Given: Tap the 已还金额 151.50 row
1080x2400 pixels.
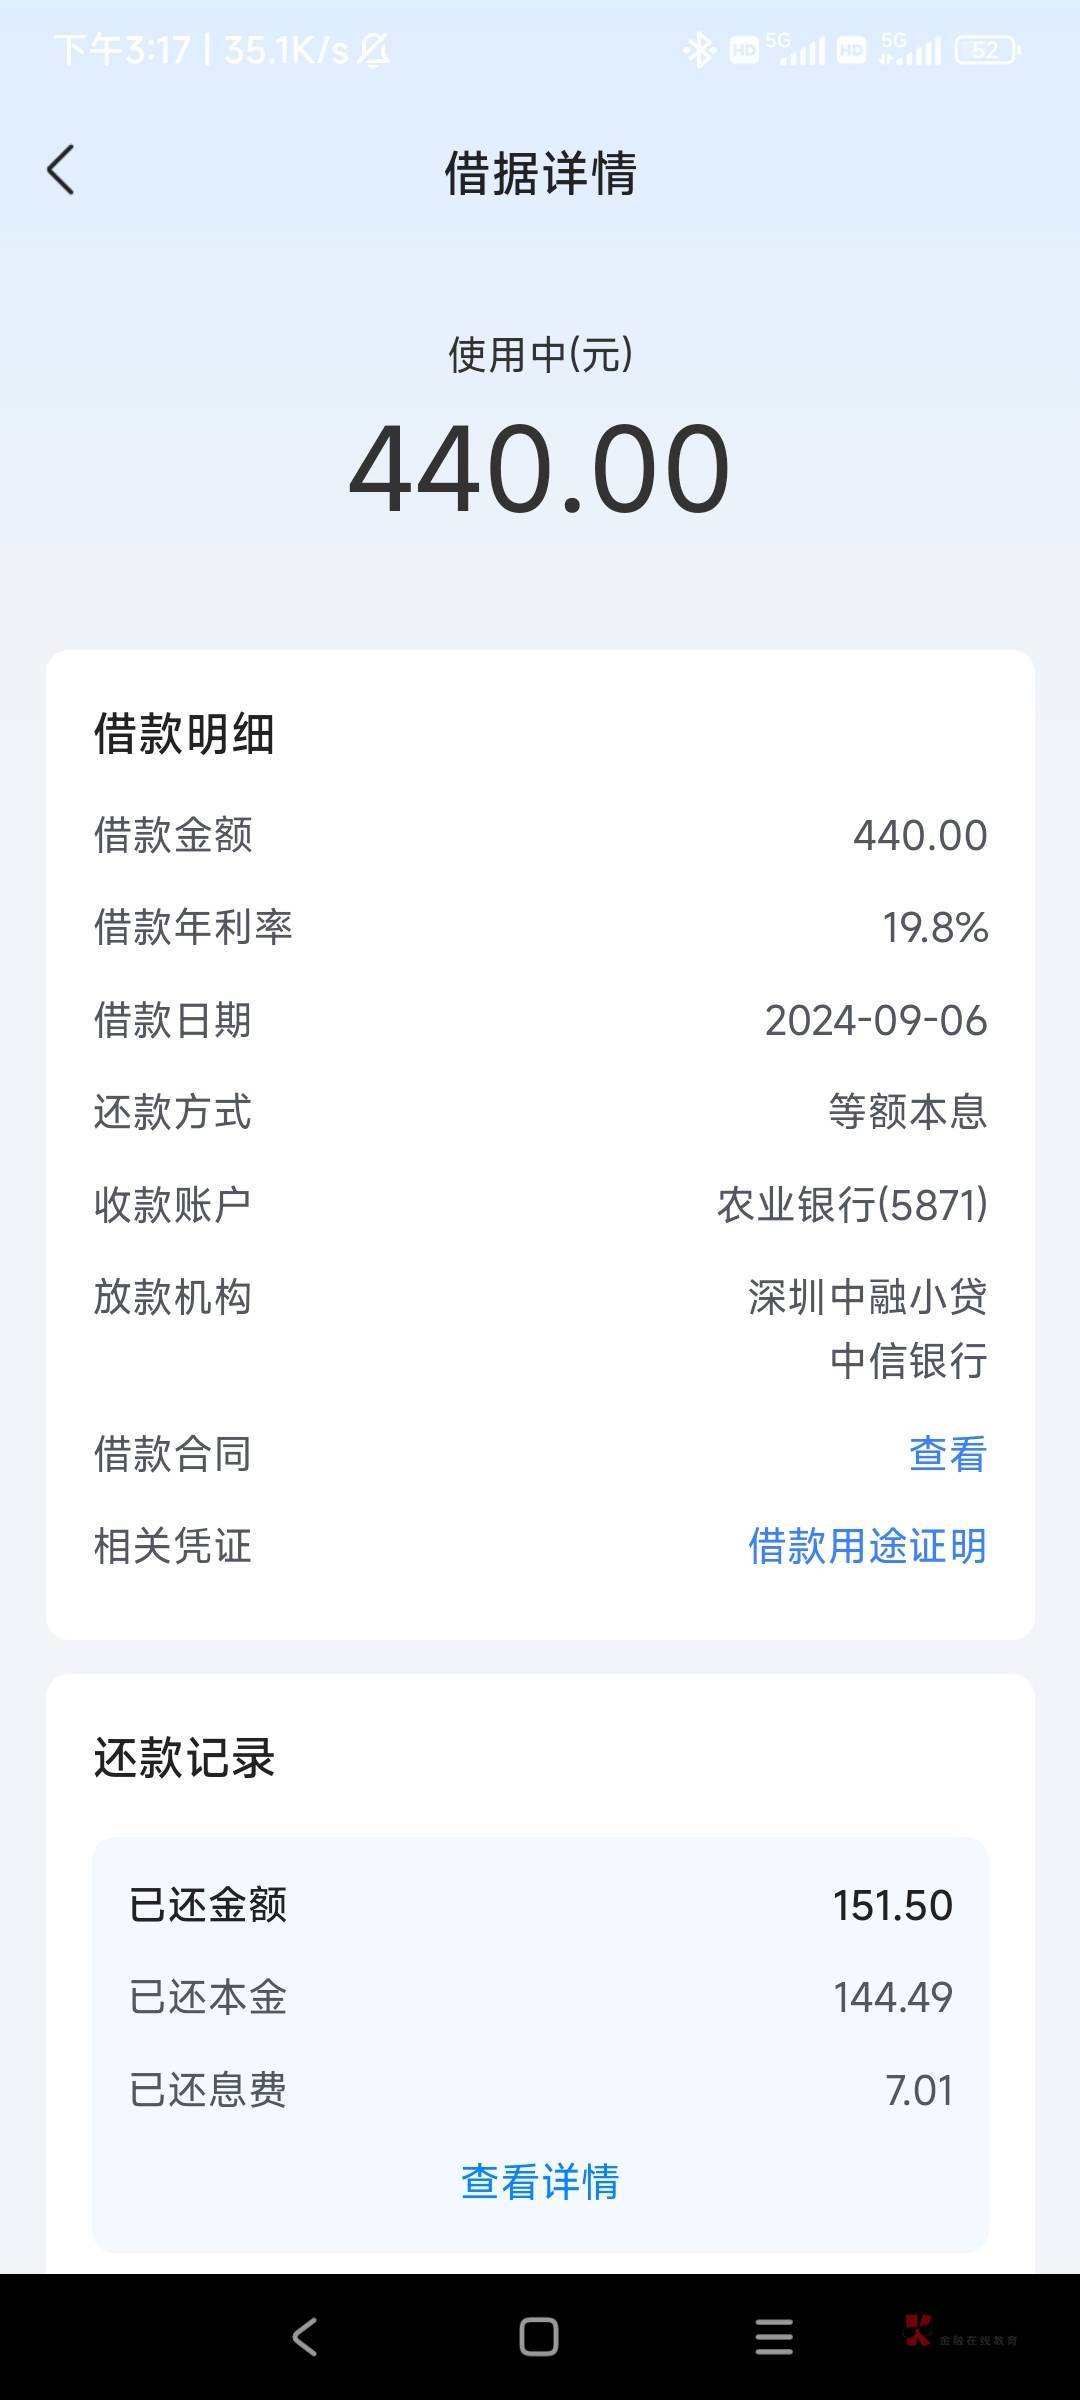Looking at the screenshot, I should pos(540,1905).
